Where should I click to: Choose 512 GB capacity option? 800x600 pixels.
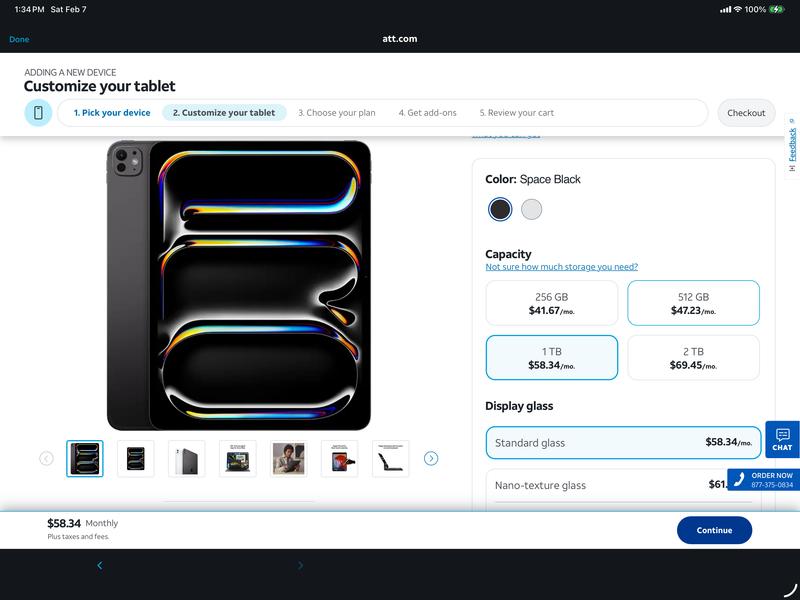(x=693, y=303)
